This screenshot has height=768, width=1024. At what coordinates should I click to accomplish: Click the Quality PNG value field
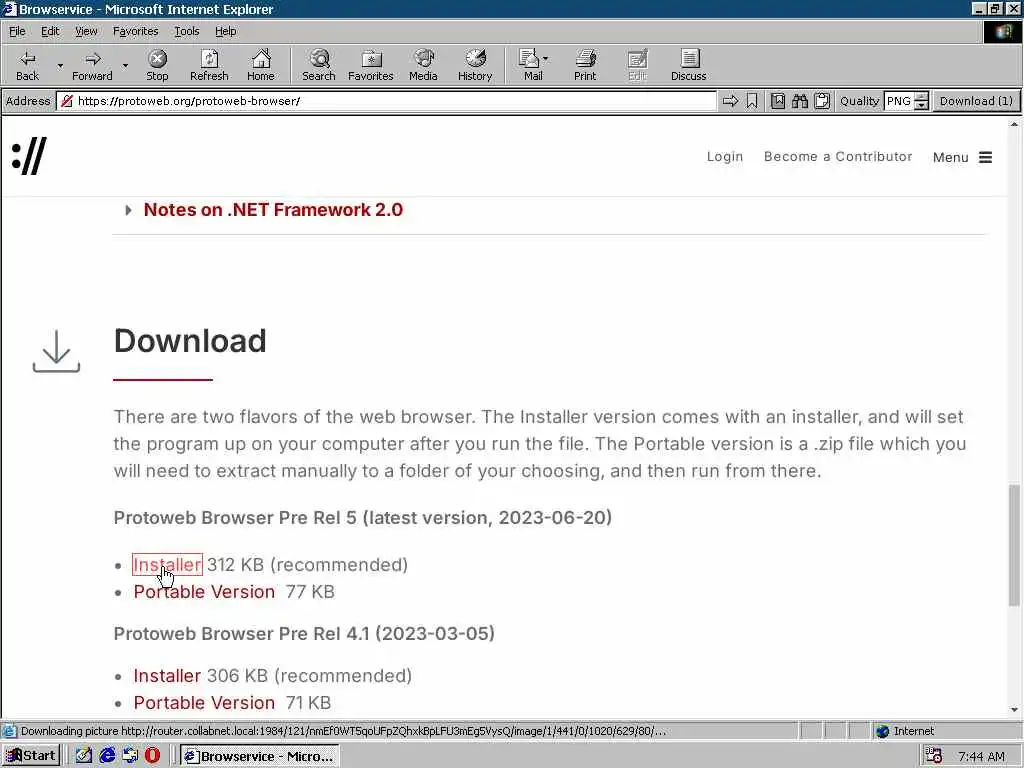(899, 101)
